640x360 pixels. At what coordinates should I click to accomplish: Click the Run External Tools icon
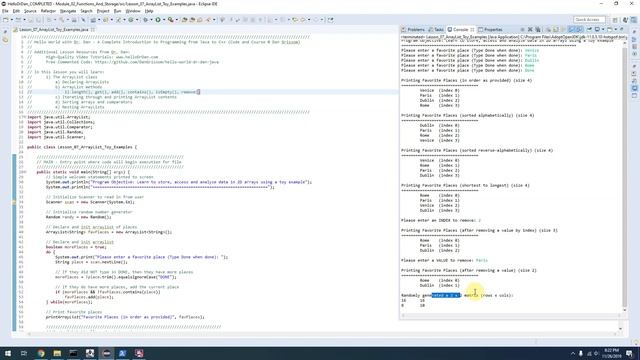[170, 20]
